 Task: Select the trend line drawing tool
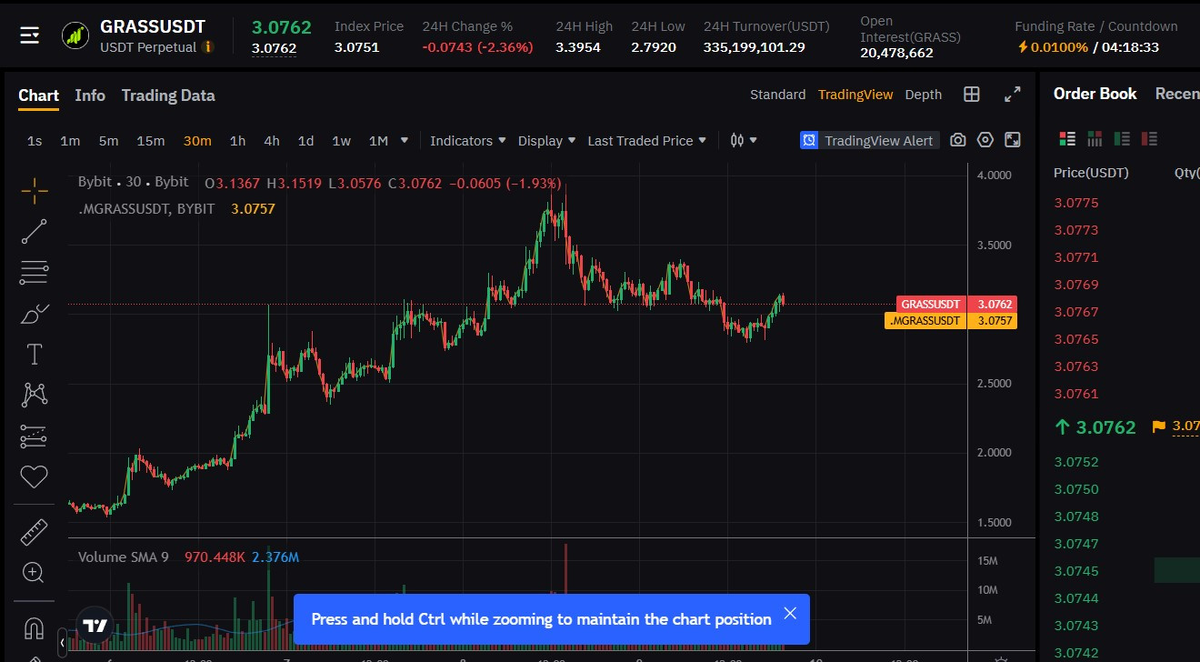pyautogui.click(x=34, y=231)
